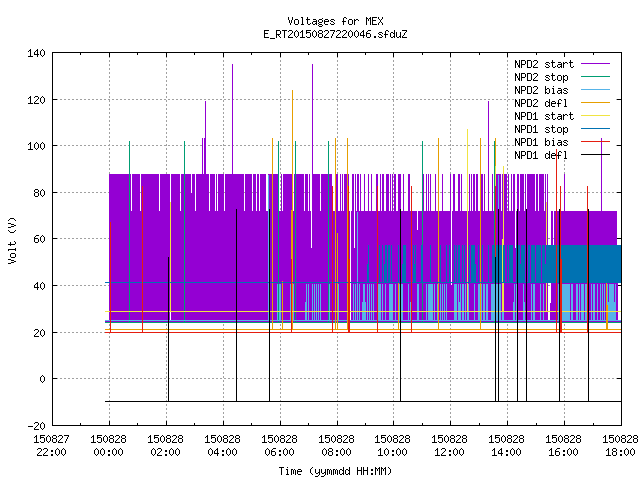Click the x-axis tick 150828 00:00
640x480 pixels.
(x=109, y=446)
